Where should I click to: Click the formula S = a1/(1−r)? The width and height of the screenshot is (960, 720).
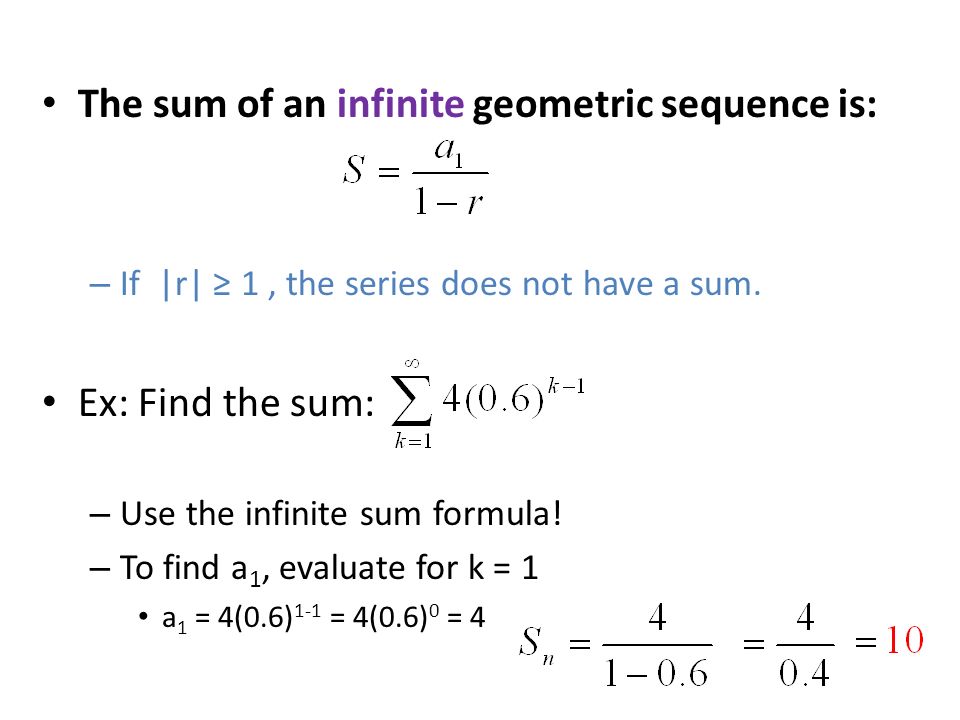tap(415, 176)
